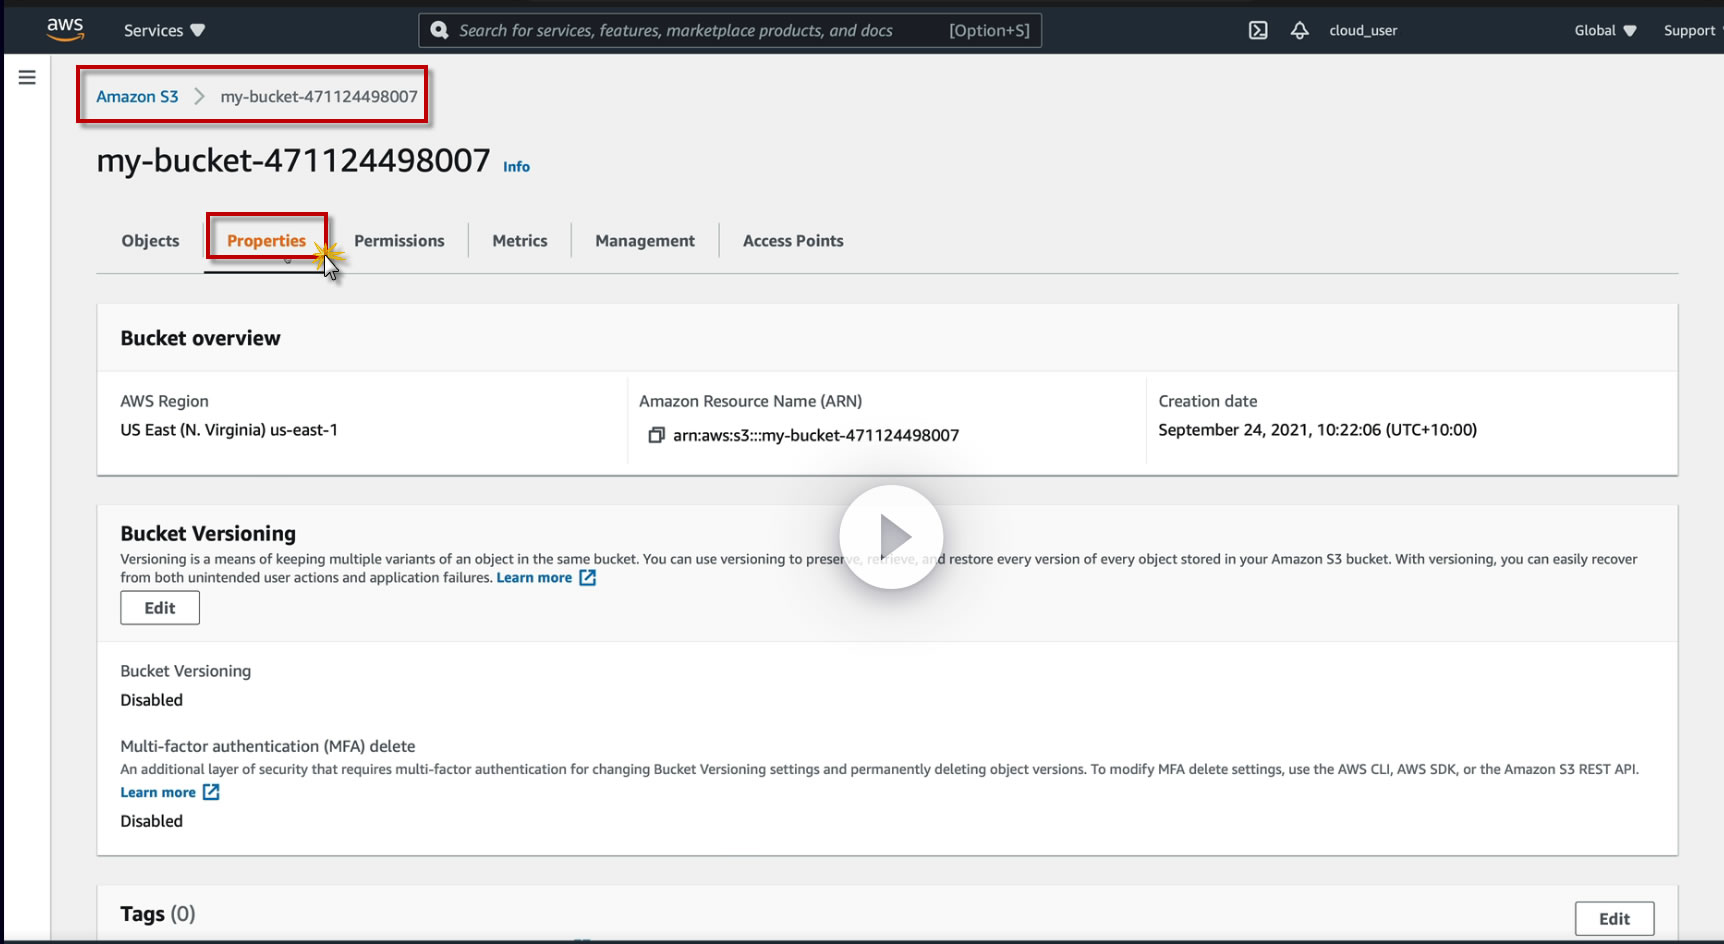Copy the bucket ARN with the copy icon

[656, 435]
